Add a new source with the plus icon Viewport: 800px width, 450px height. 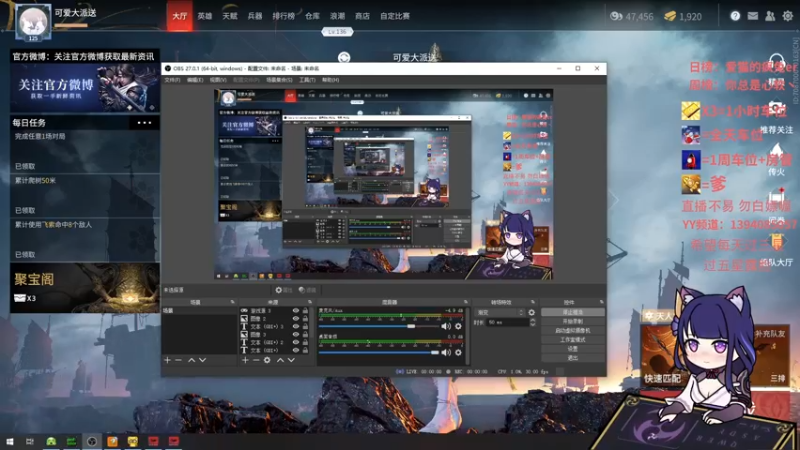[245, 360]
